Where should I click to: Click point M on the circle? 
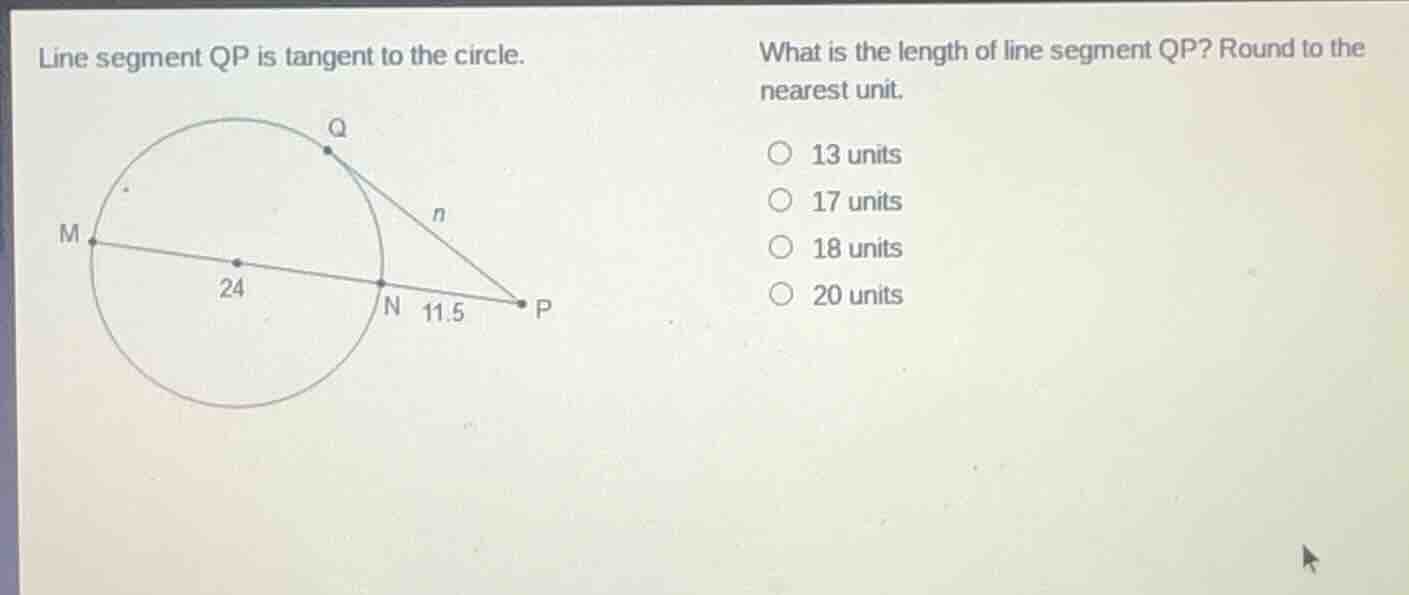[90, 241]
